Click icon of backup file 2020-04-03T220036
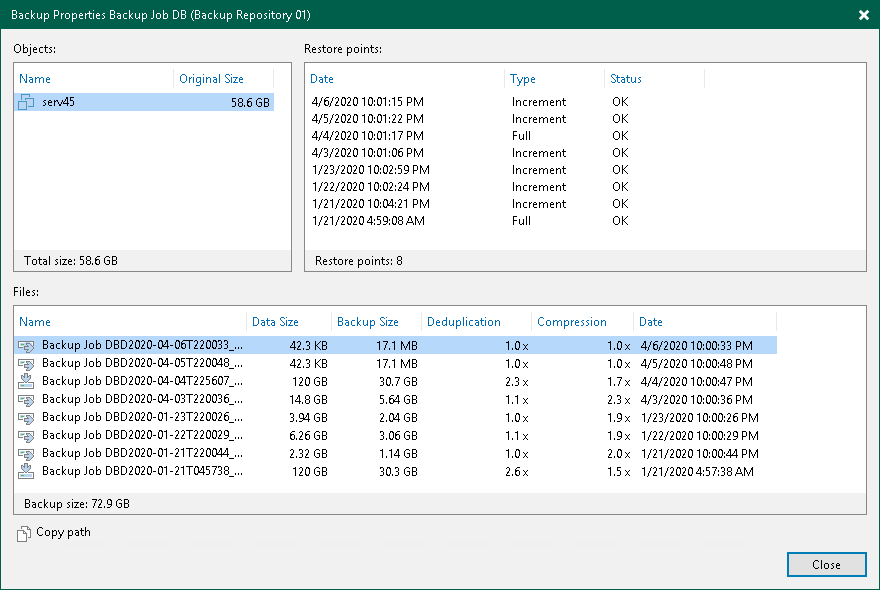Viewport: 880px width, 590px height. pyautogui.click(x=27, y=399)
